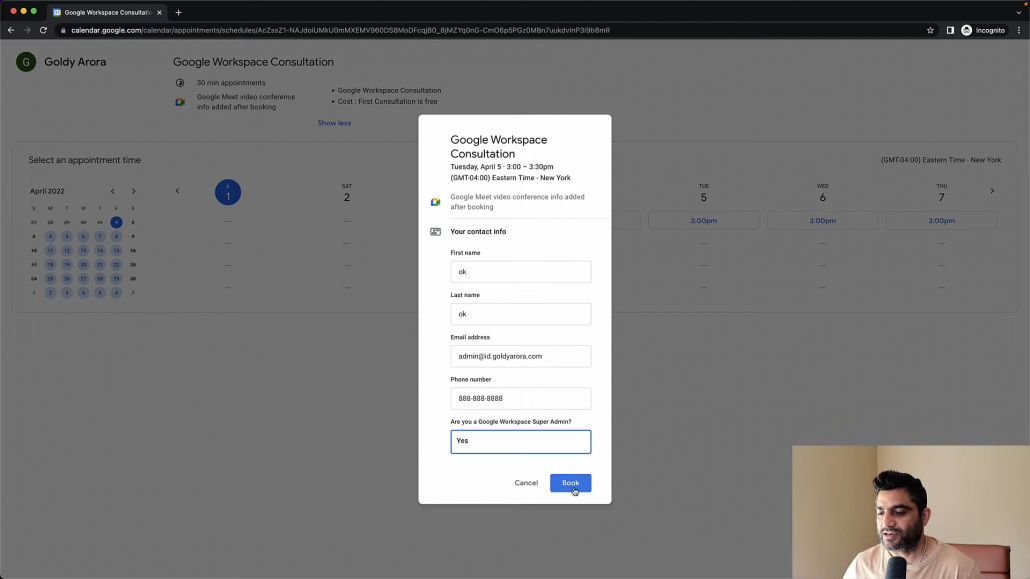Close the Google Workspace Consultation tab
1030x579 pixels.
click(159, 12)
